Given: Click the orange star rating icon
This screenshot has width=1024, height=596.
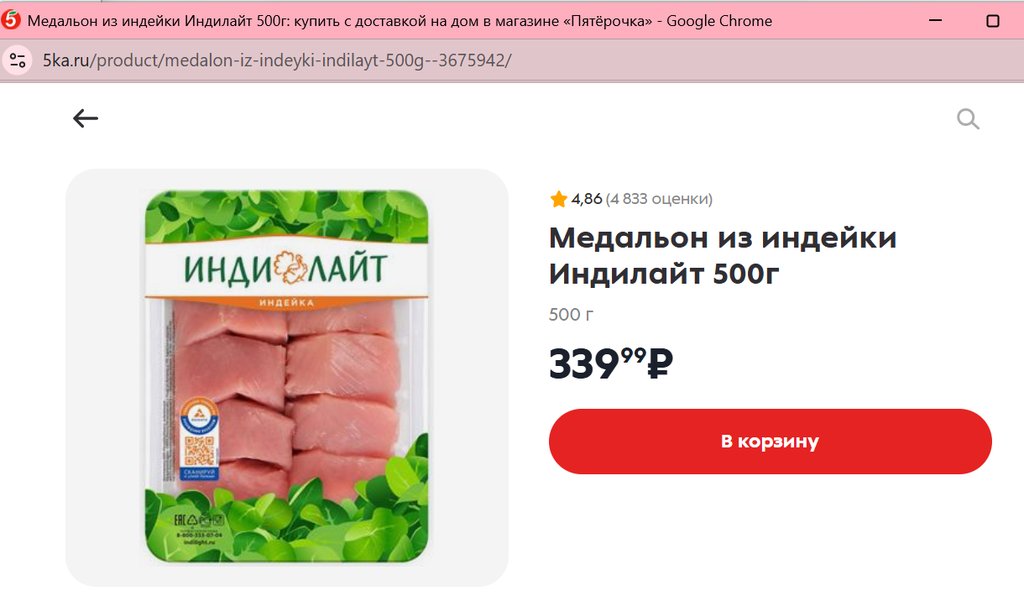Looking at the screenshot, I should 558,198.
